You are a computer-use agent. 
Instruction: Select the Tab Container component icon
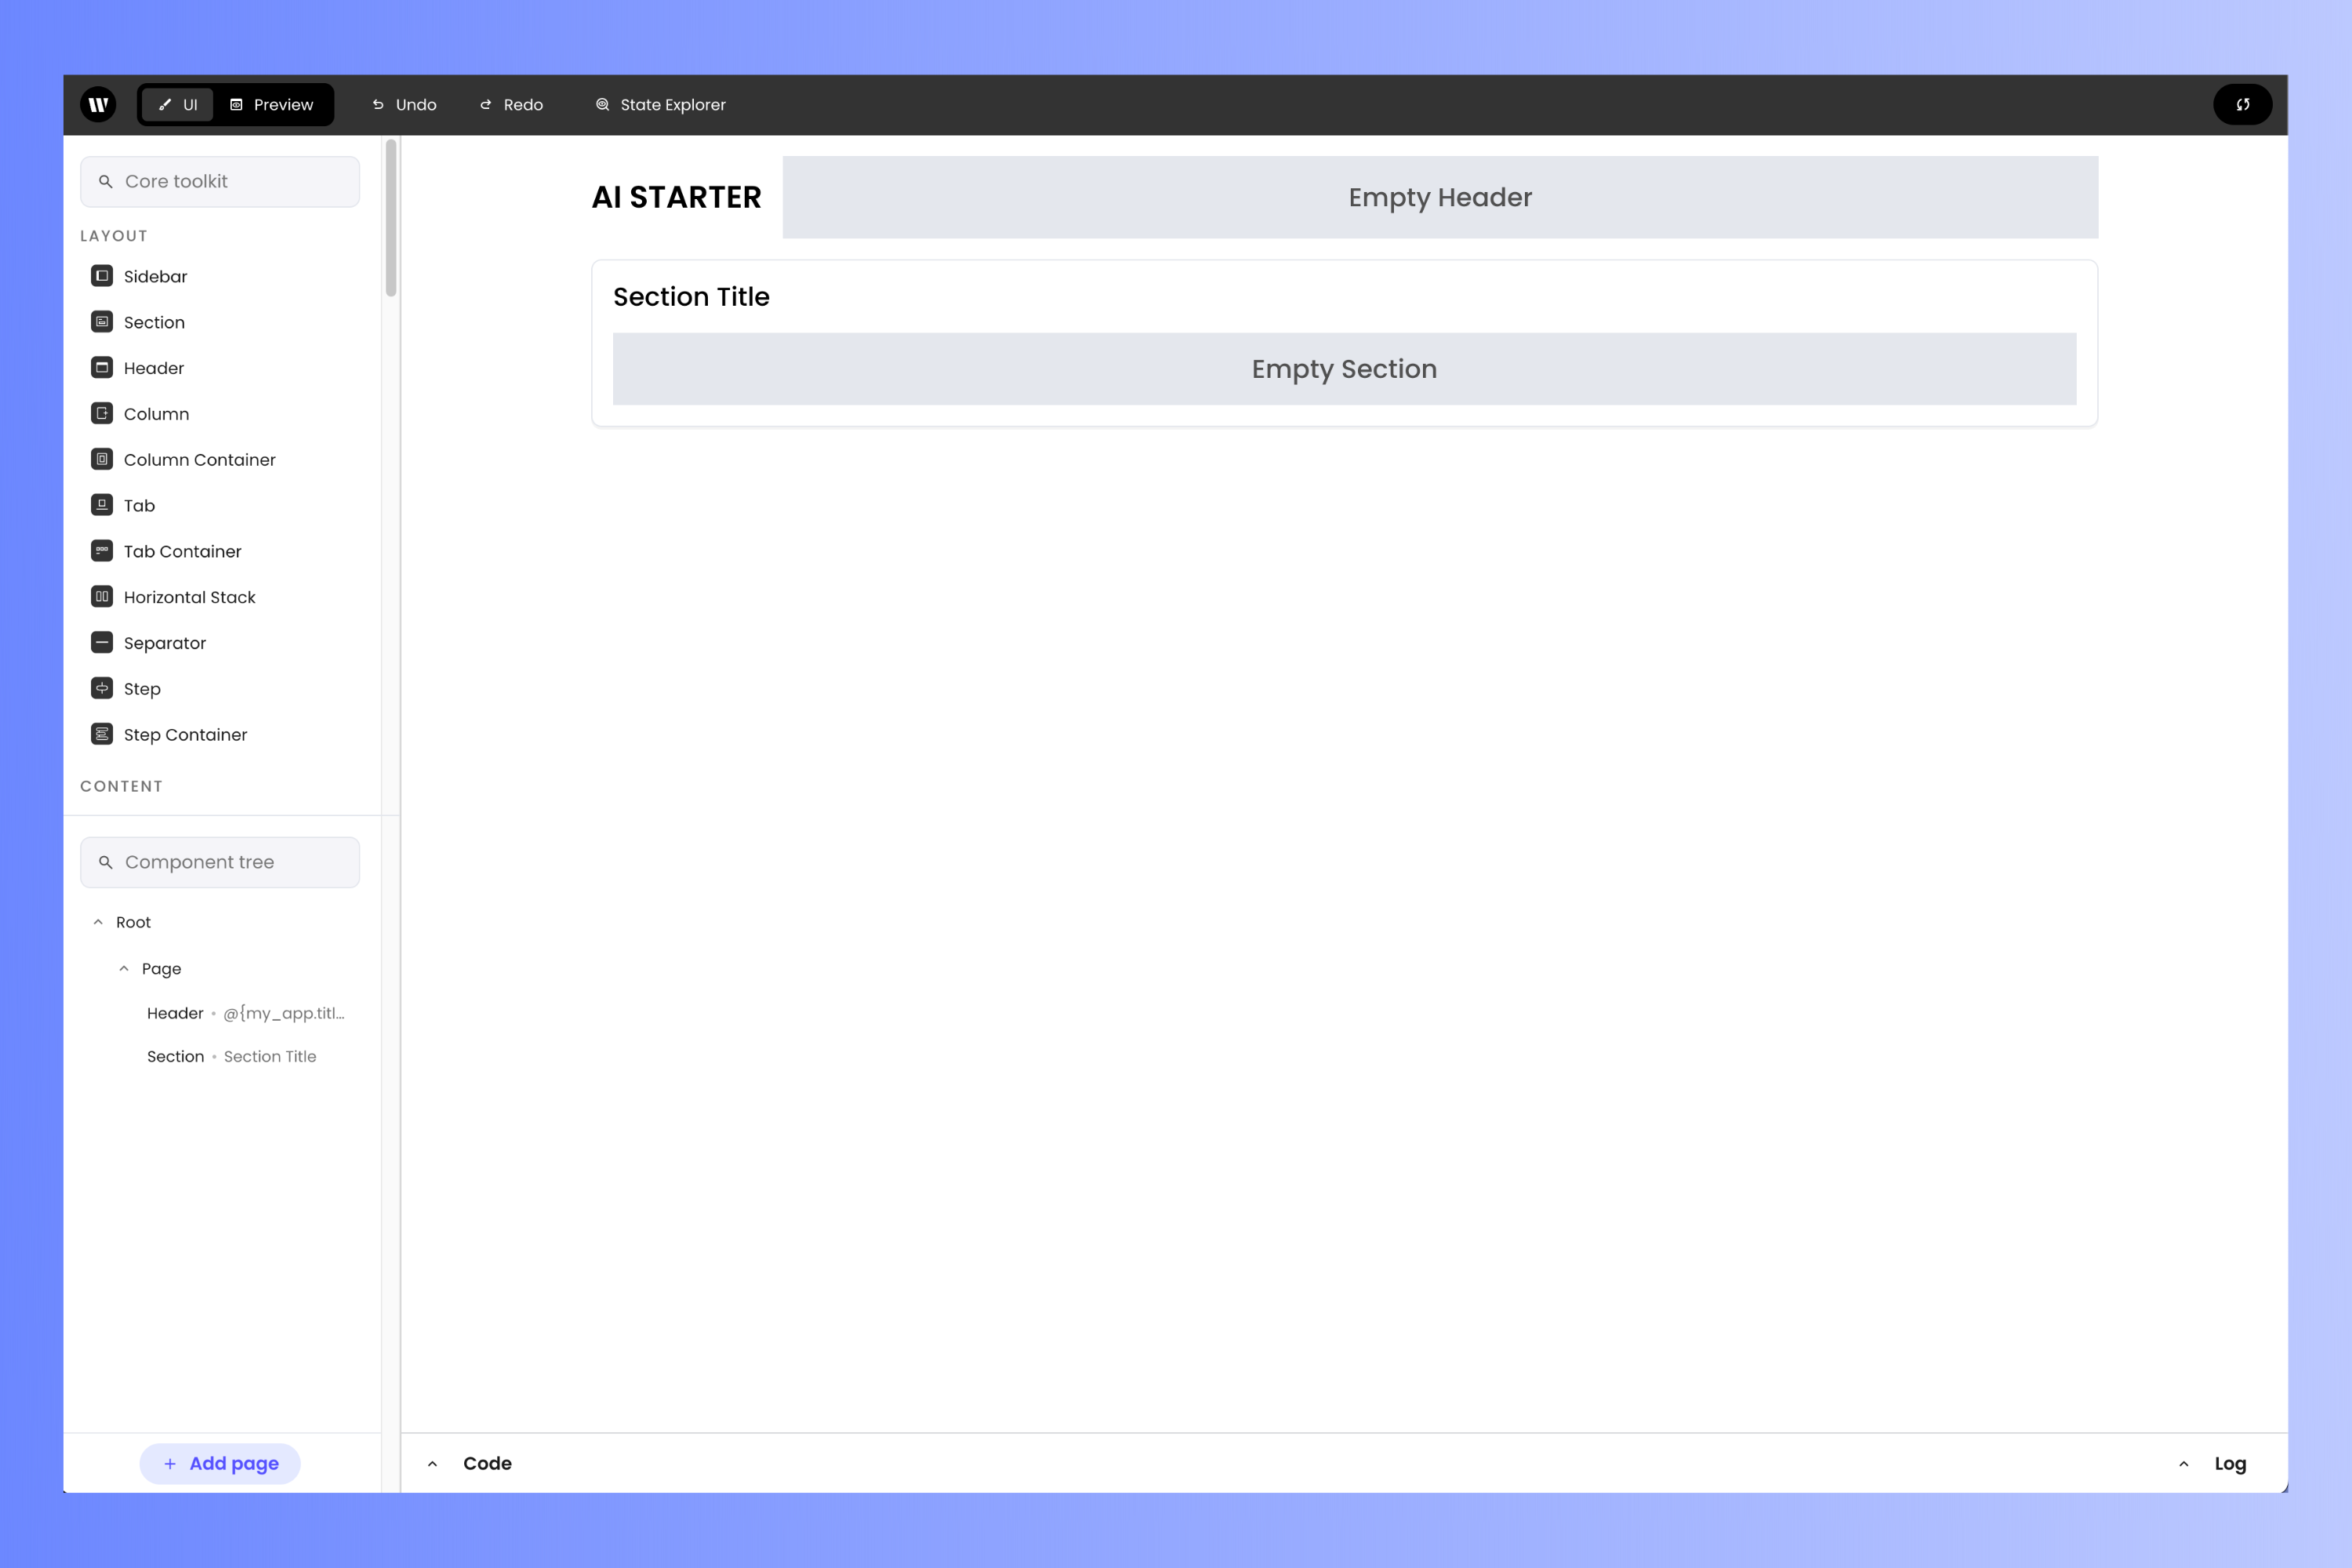(x=102, y=551)
